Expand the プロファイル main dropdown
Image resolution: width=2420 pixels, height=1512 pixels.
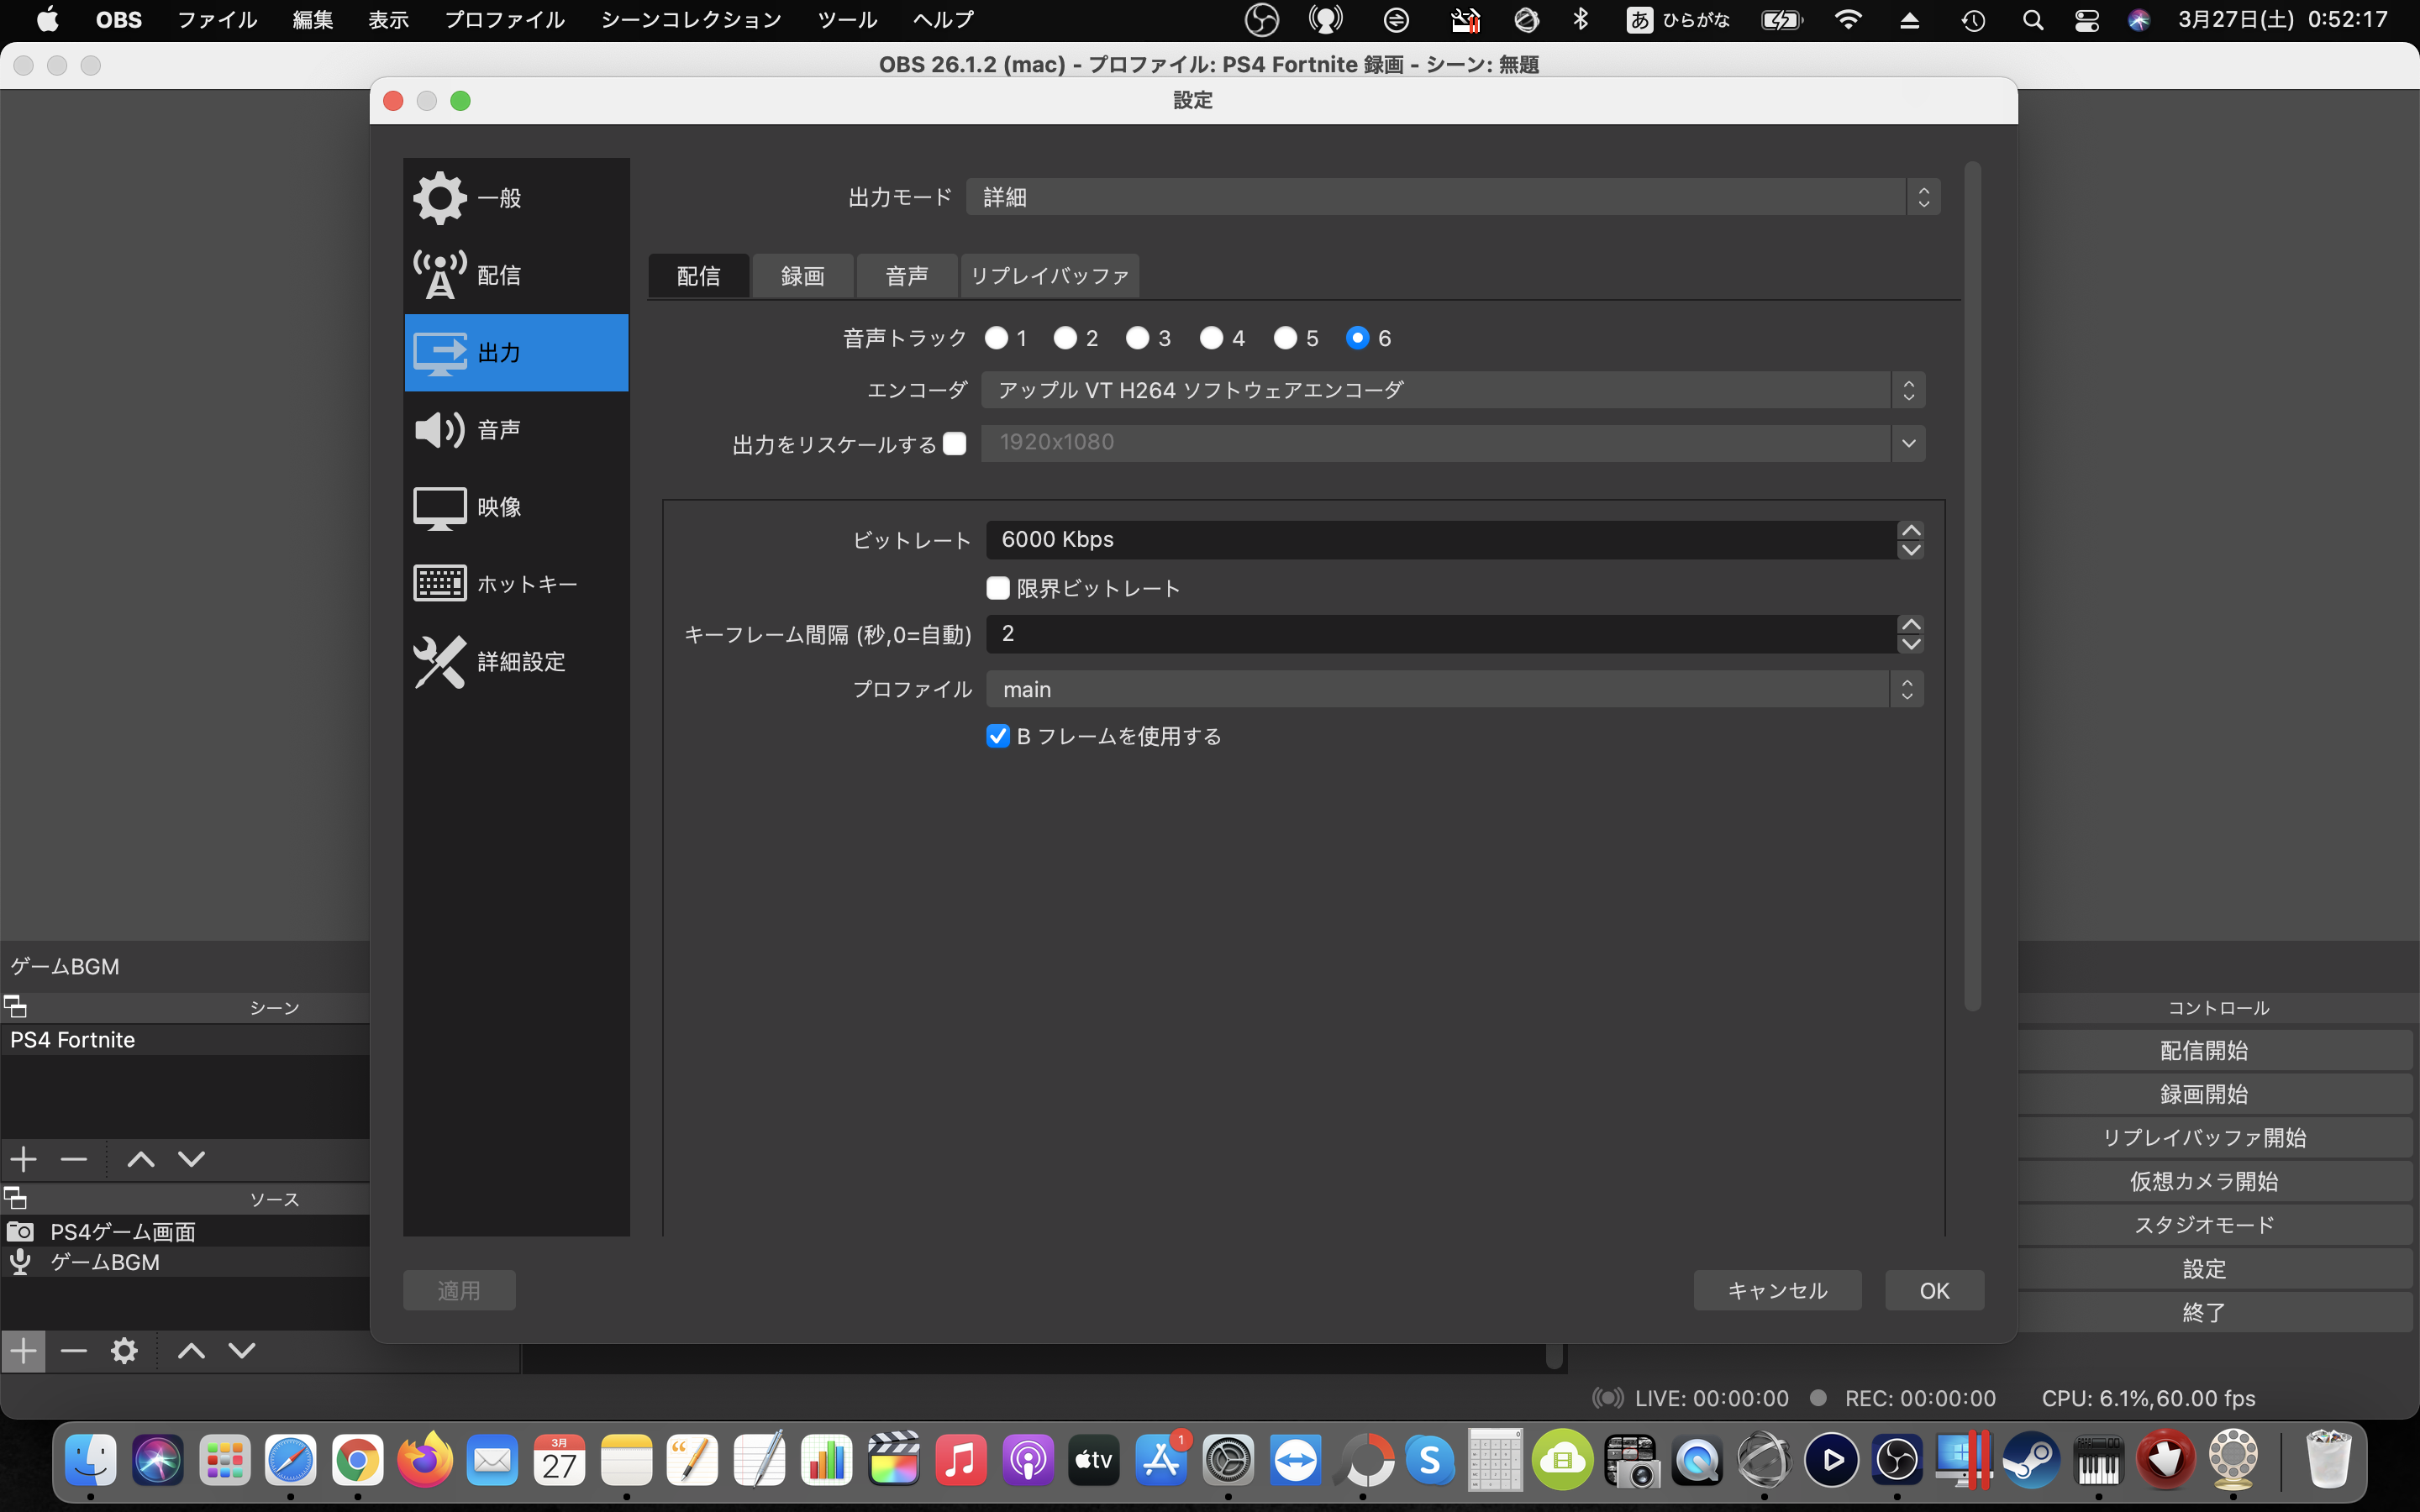[1454, 689]
